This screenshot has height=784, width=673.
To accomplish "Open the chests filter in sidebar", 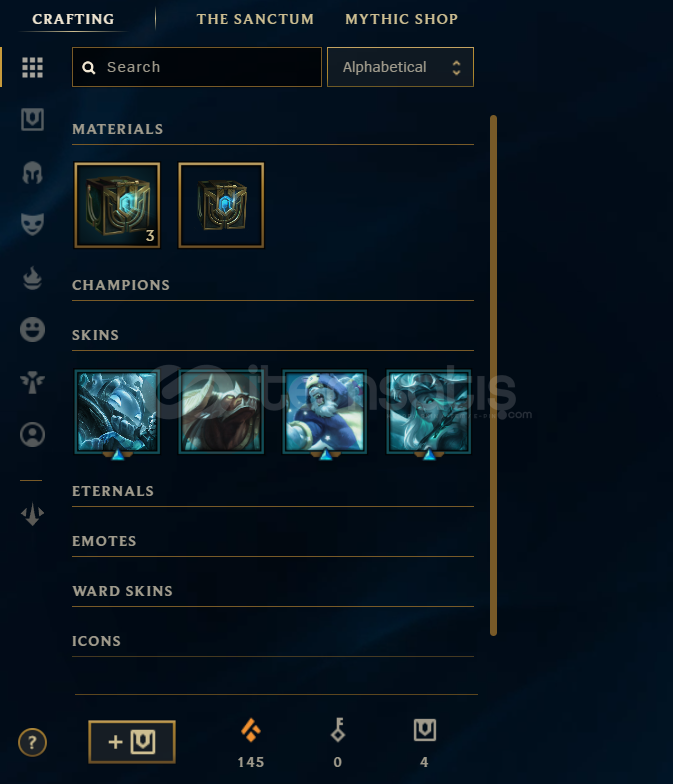I will pyautogui.click(x=32, y=120).
